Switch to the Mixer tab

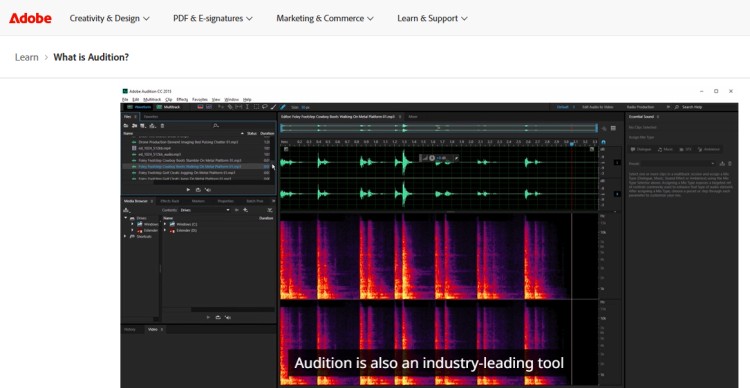pyautogui.click(x=413, y=116)
